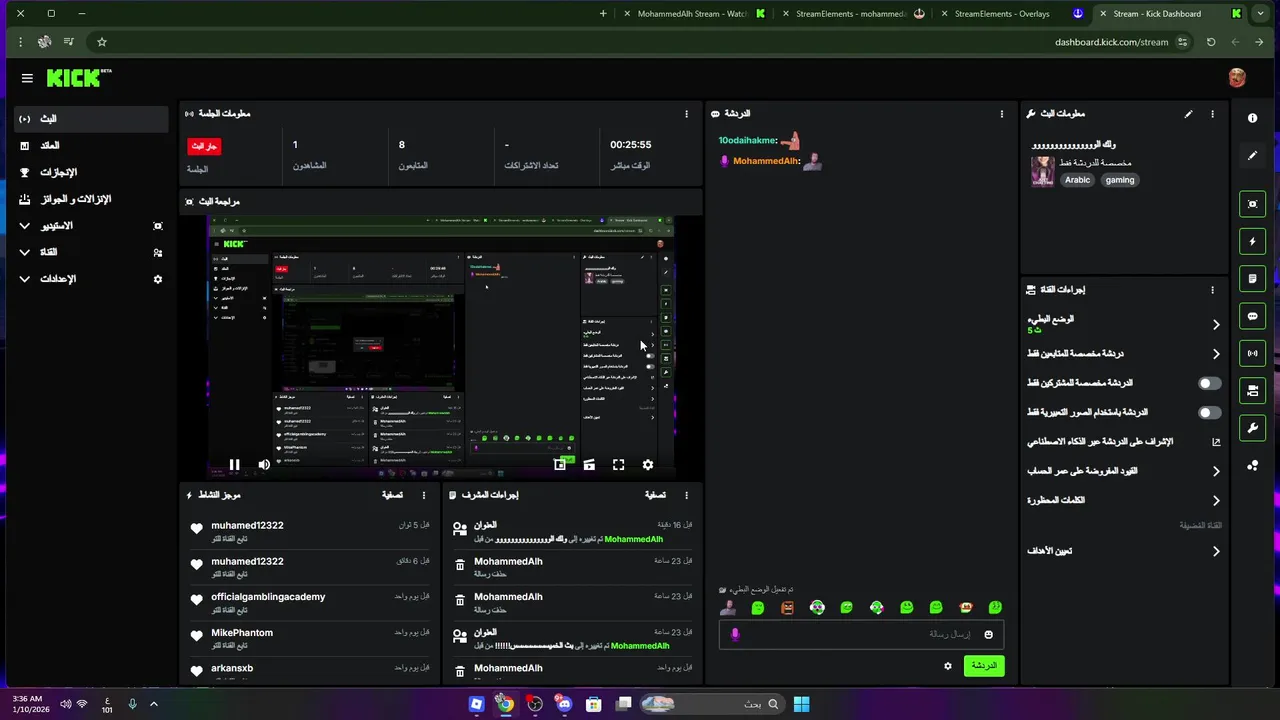Switch to StreamElements mohammed browser tab

click(x=851, y=14)
